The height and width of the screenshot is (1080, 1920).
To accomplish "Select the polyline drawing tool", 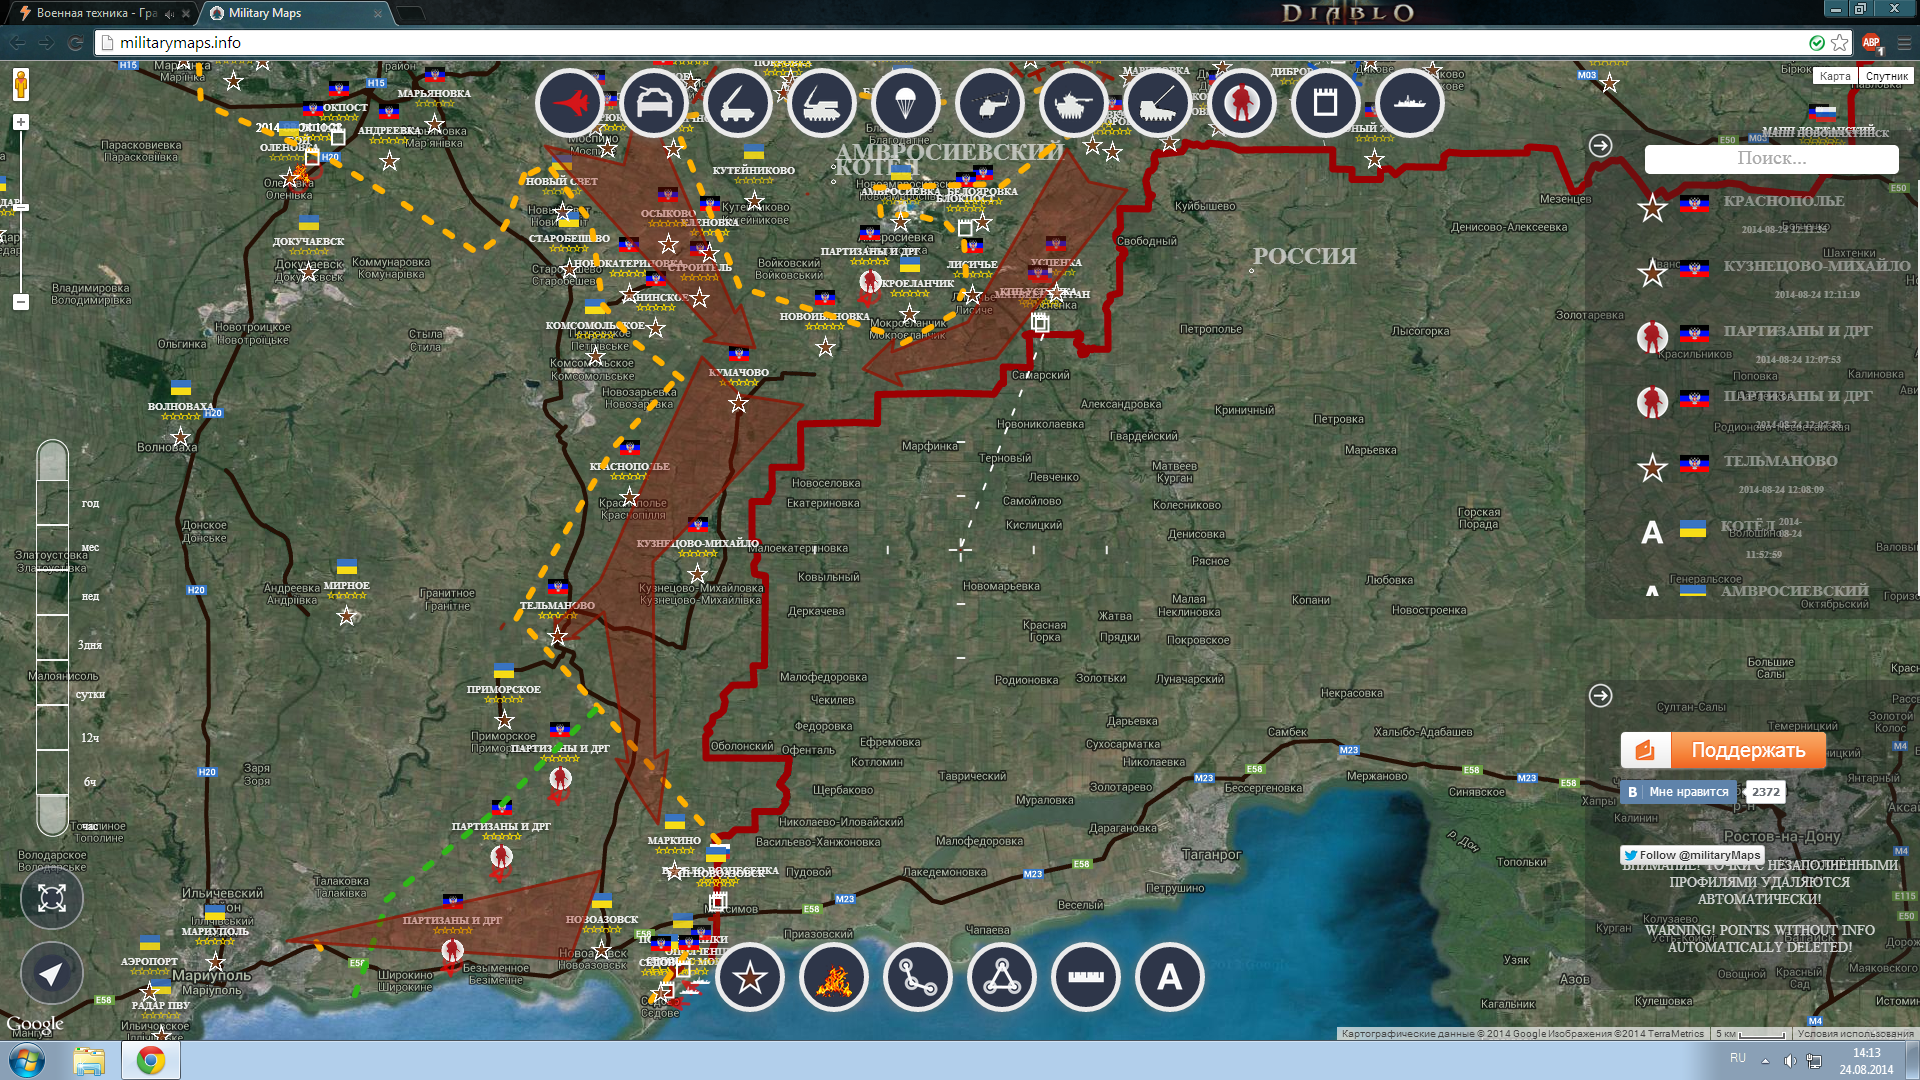I will (x=918, y=978).
